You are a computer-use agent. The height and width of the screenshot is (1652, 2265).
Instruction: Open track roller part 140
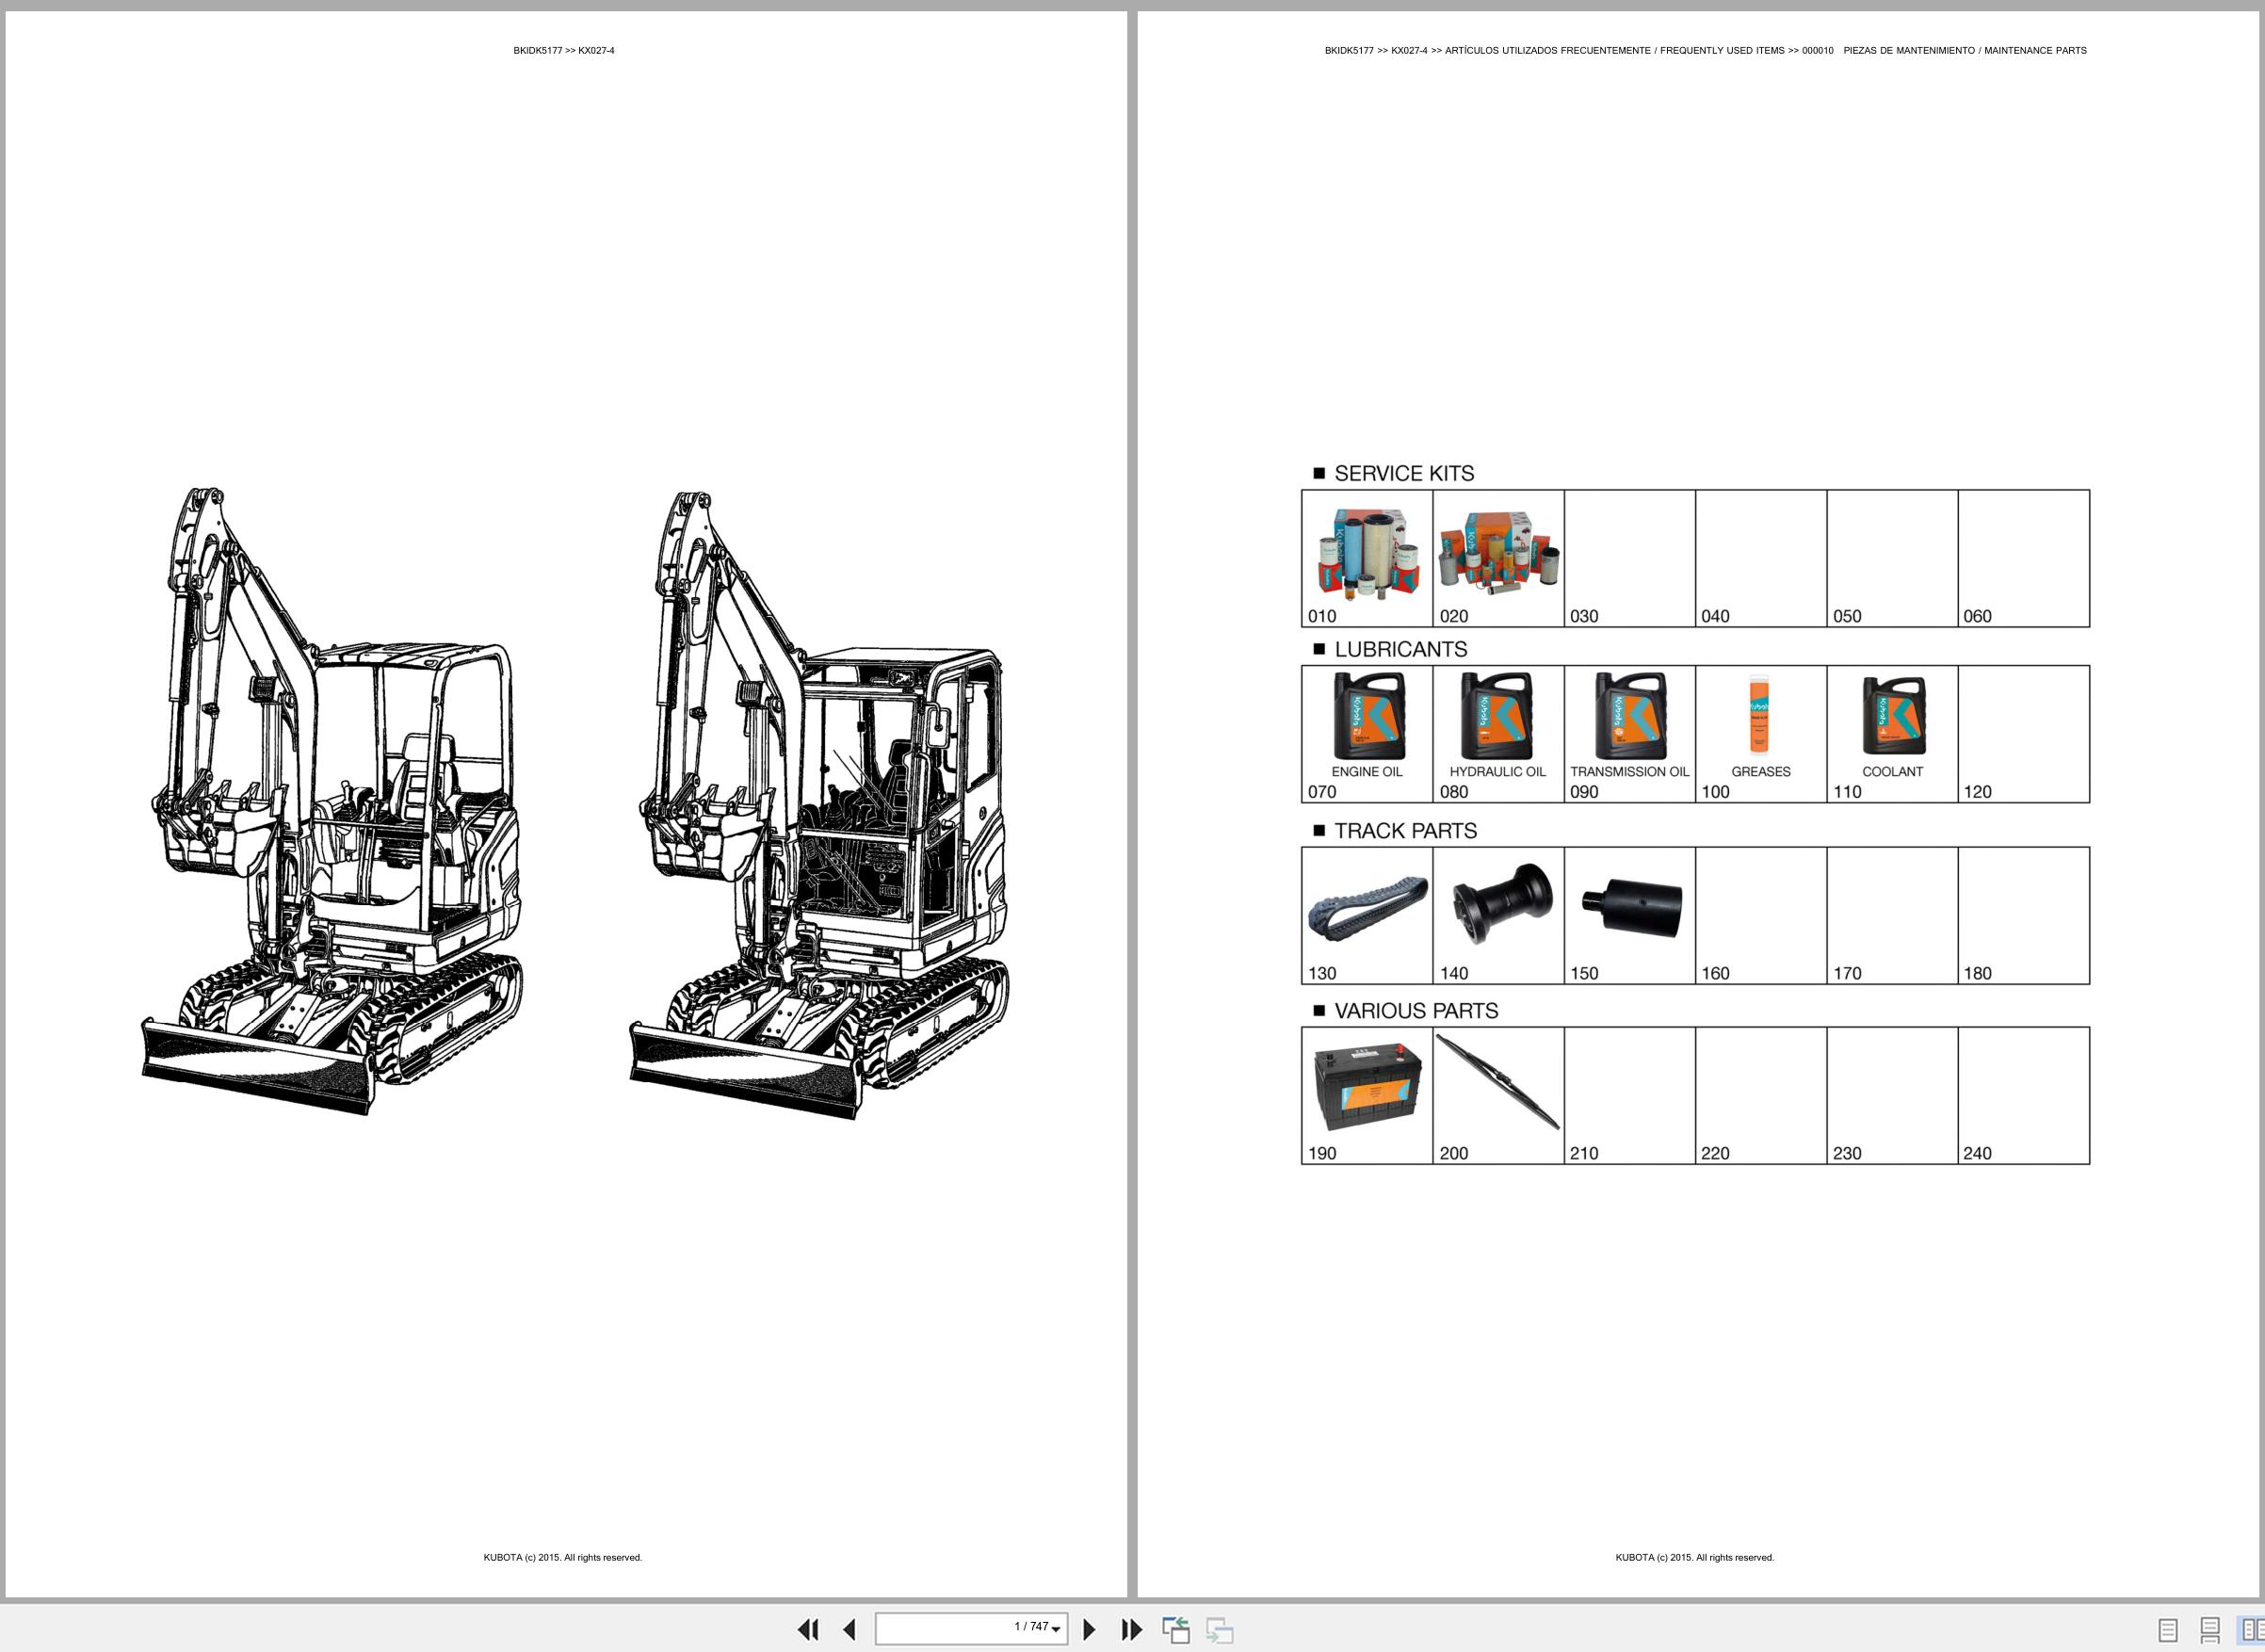1498,916
